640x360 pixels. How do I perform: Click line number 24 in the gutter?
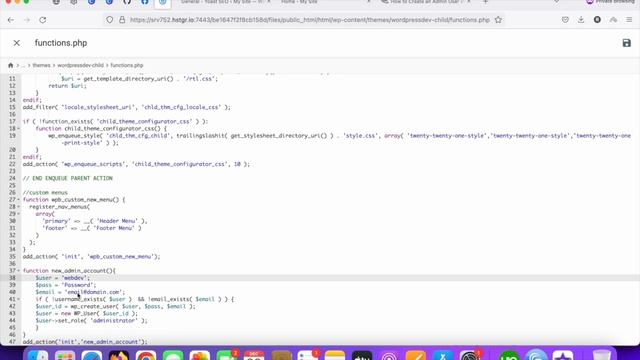12,178
